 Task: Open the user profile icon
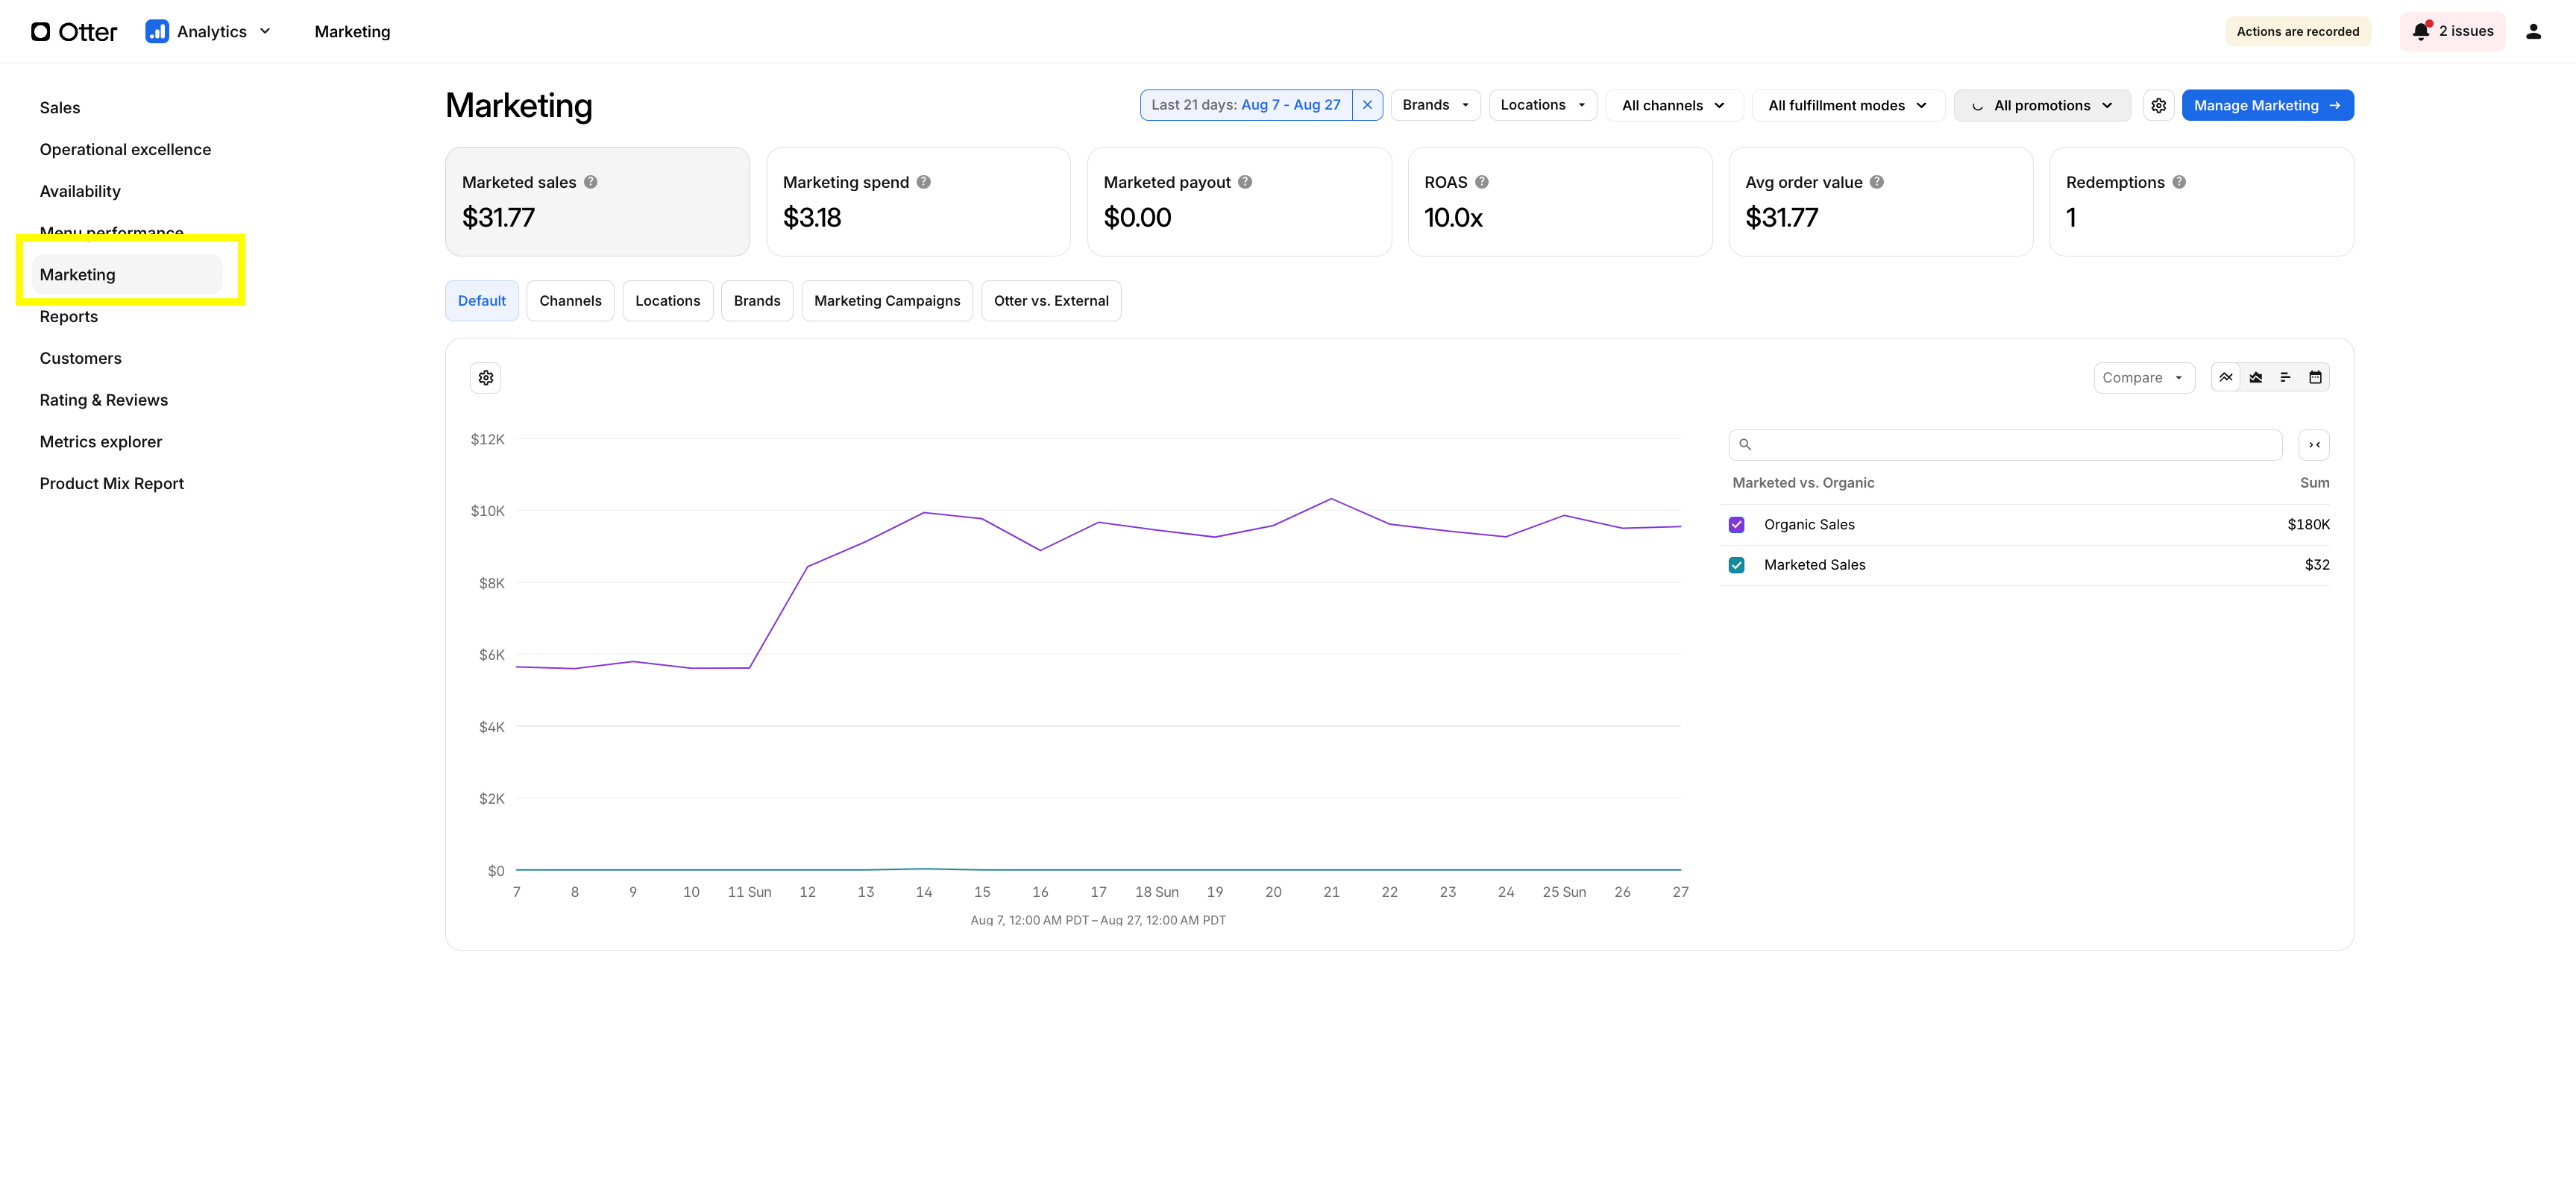pos(2533,32)
